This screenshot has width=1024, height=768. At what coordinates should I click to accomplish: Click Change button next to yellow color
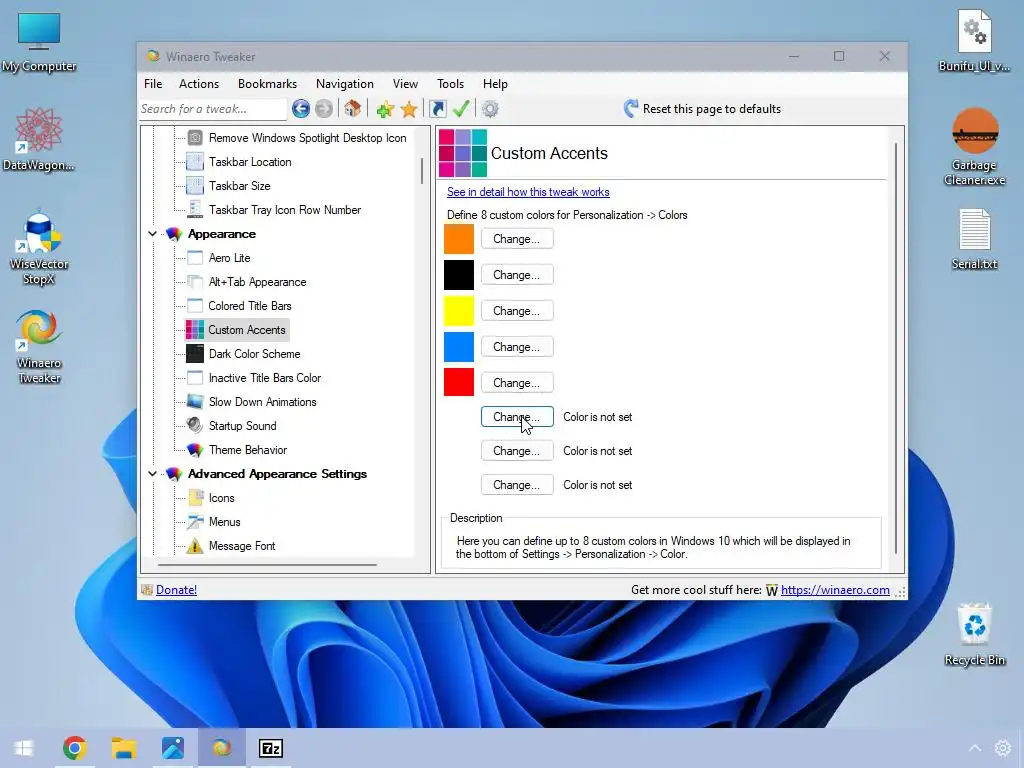click(517, 311)
